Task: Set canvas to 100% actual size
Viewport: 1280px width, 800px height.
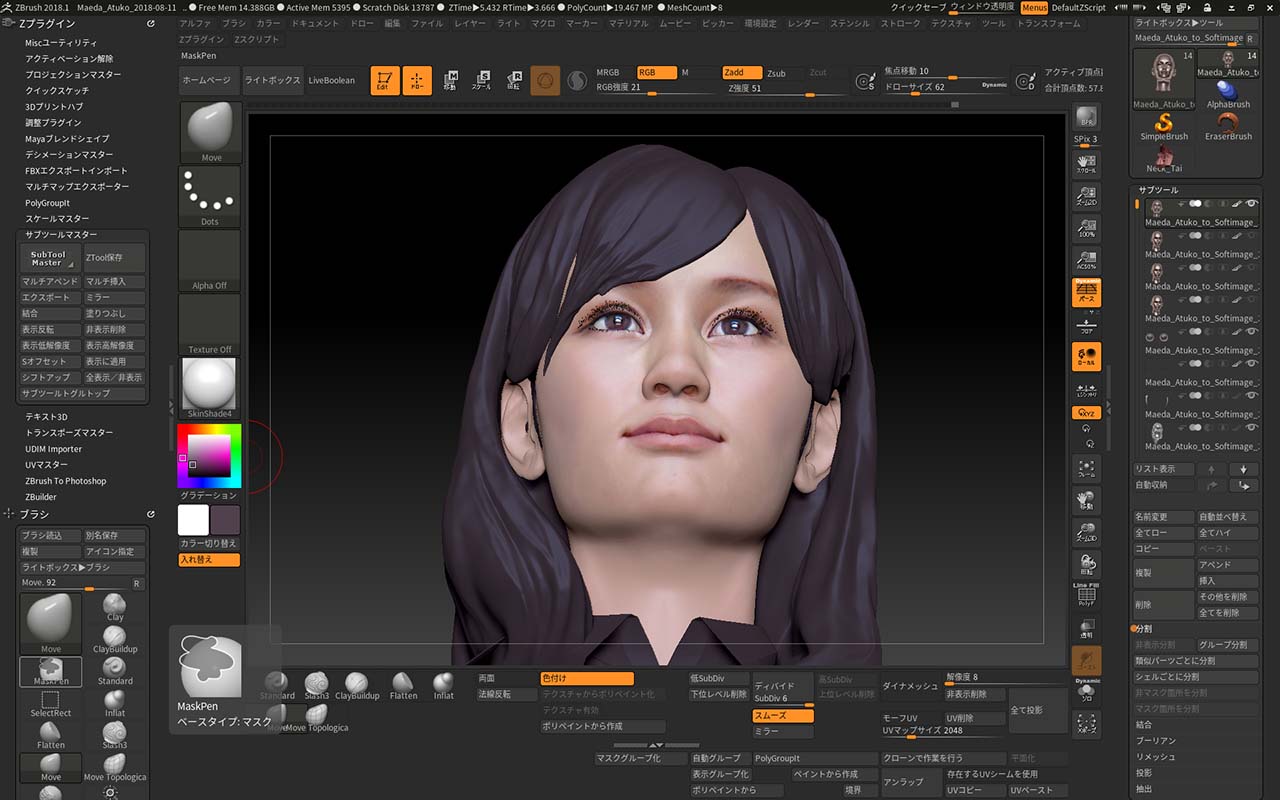Action: point(1087,229)
